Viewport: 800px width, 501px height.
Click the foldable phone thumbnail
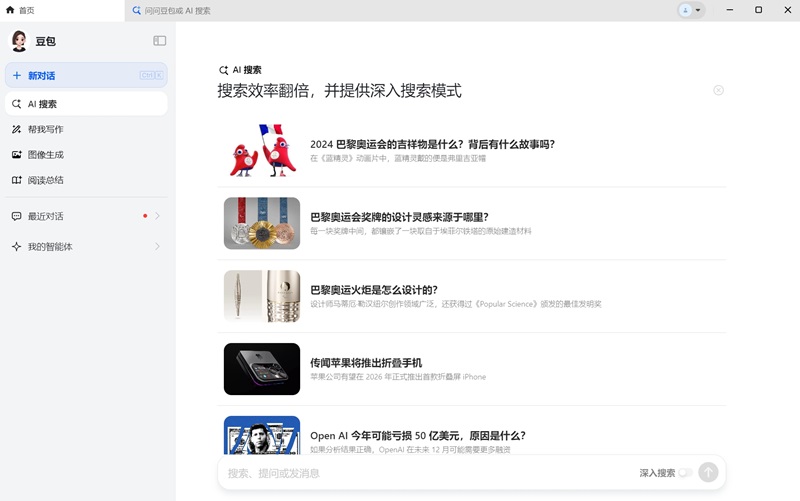(262, 369)
